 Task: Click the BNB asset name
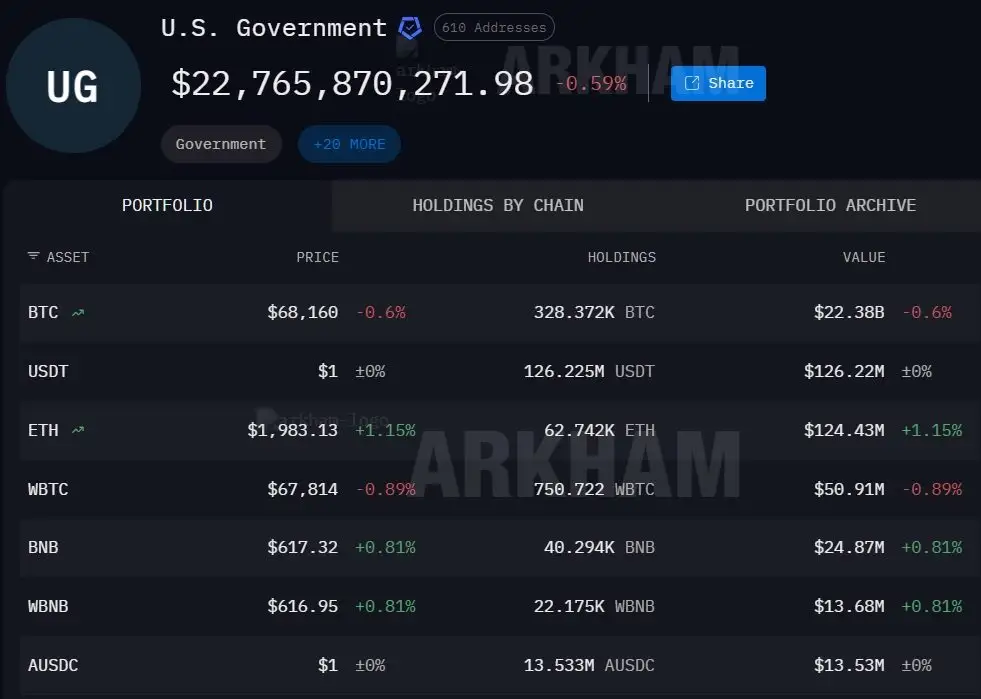point(43,548)
